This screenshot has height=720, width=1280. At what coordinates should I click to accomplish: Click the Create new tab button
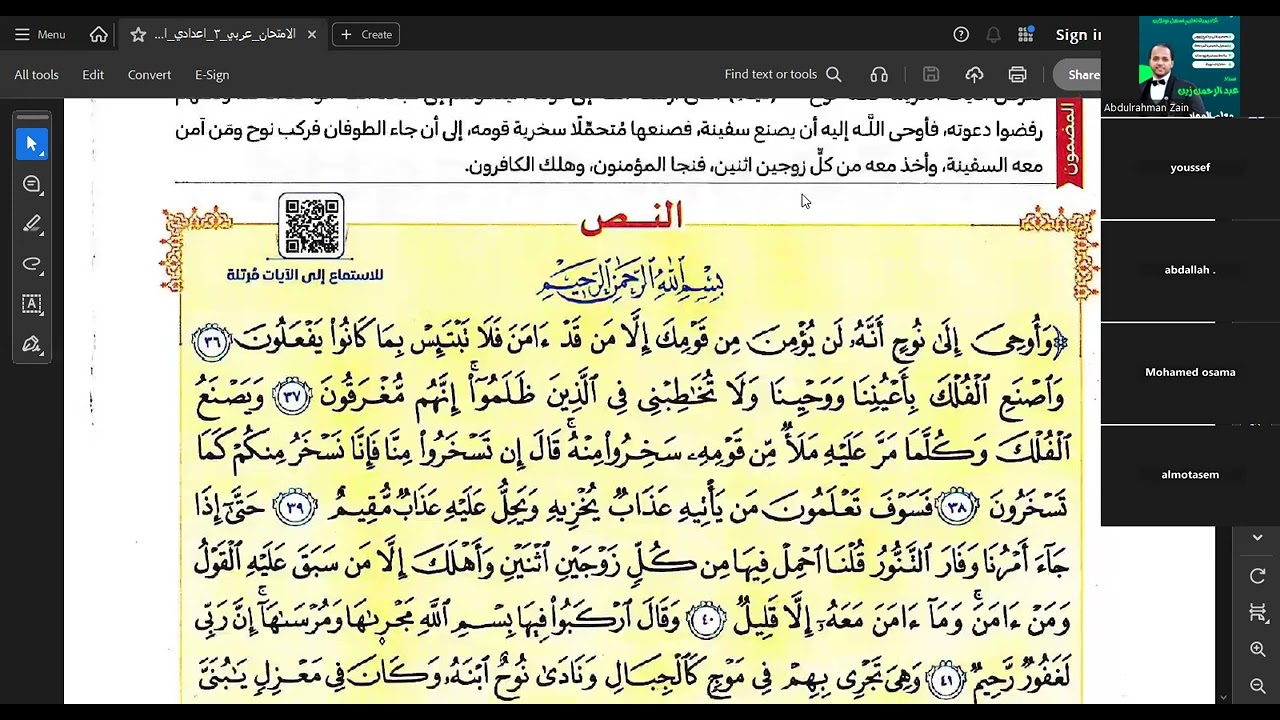pos(366,34)
